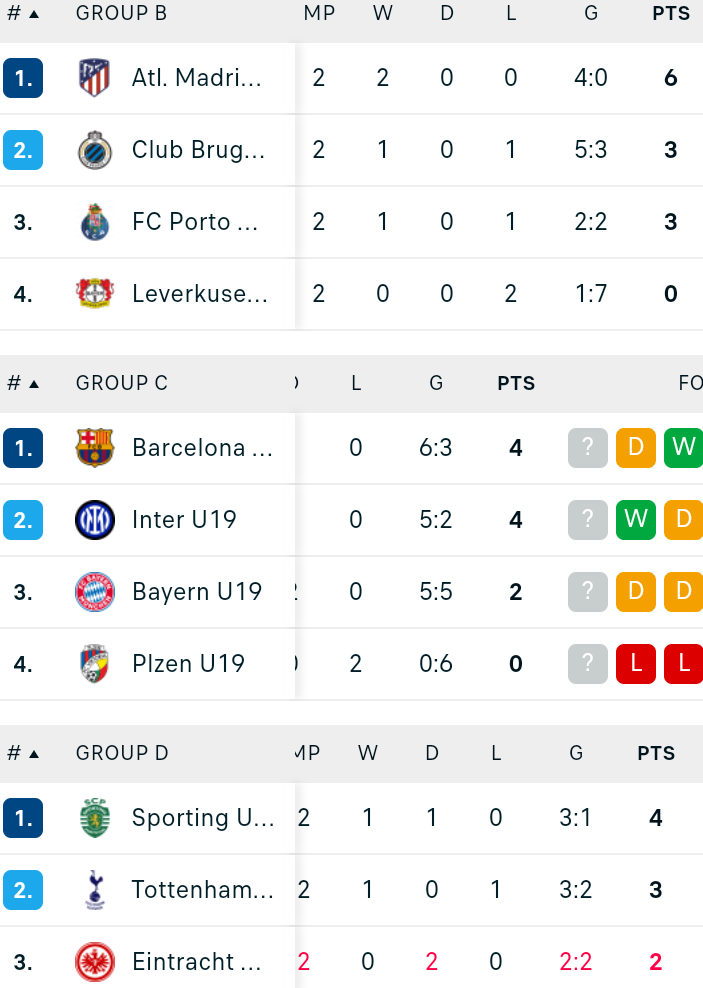Toggle Group D rank sort arrow
Image resolution: width=703 pixels, height=988 pixels.
(34, 754)
